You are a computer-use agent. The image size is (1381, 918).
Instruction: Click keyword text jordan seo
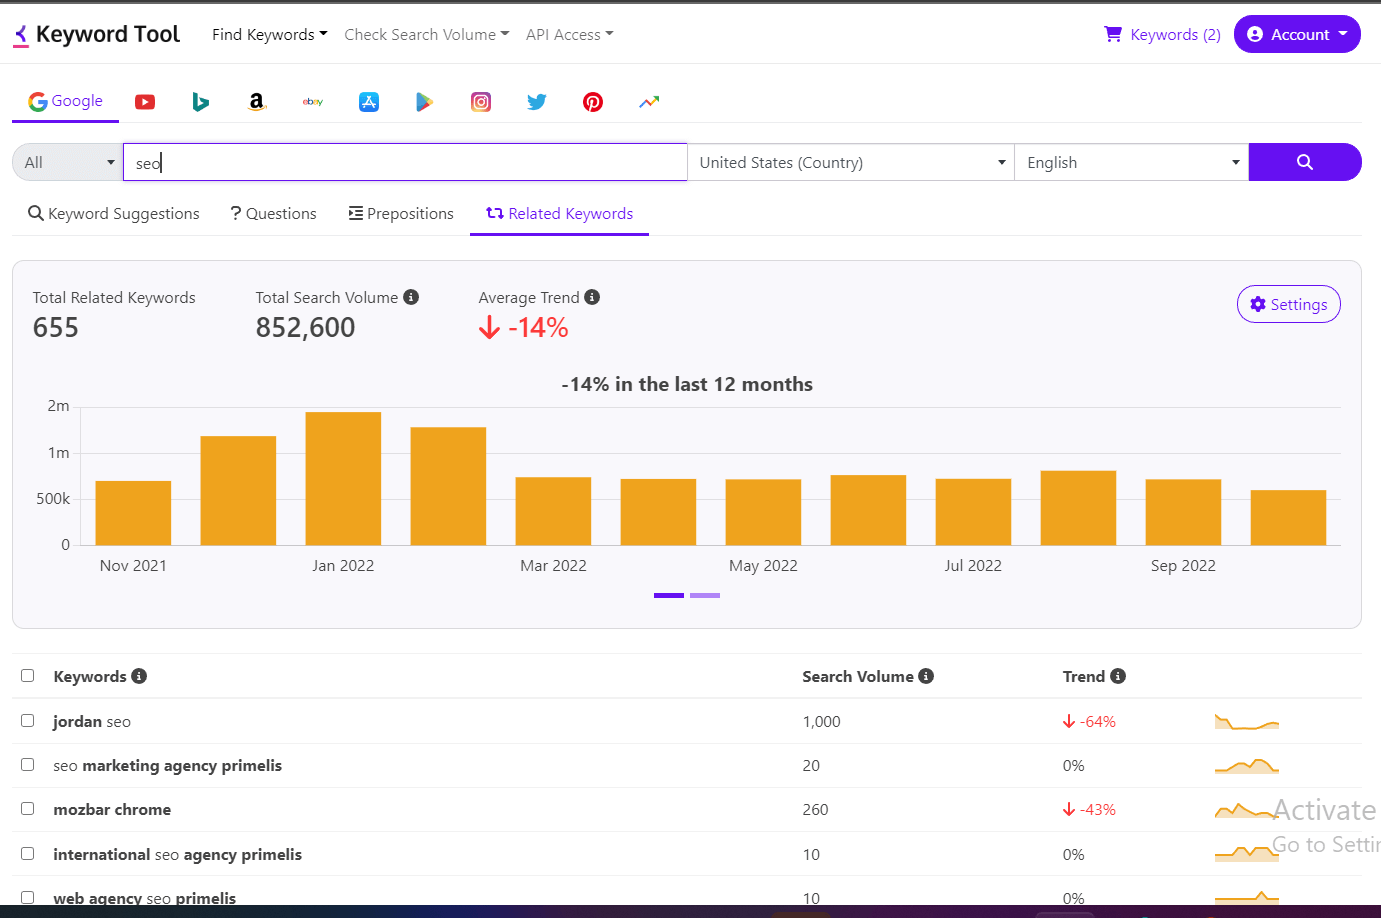coord(92,722)
